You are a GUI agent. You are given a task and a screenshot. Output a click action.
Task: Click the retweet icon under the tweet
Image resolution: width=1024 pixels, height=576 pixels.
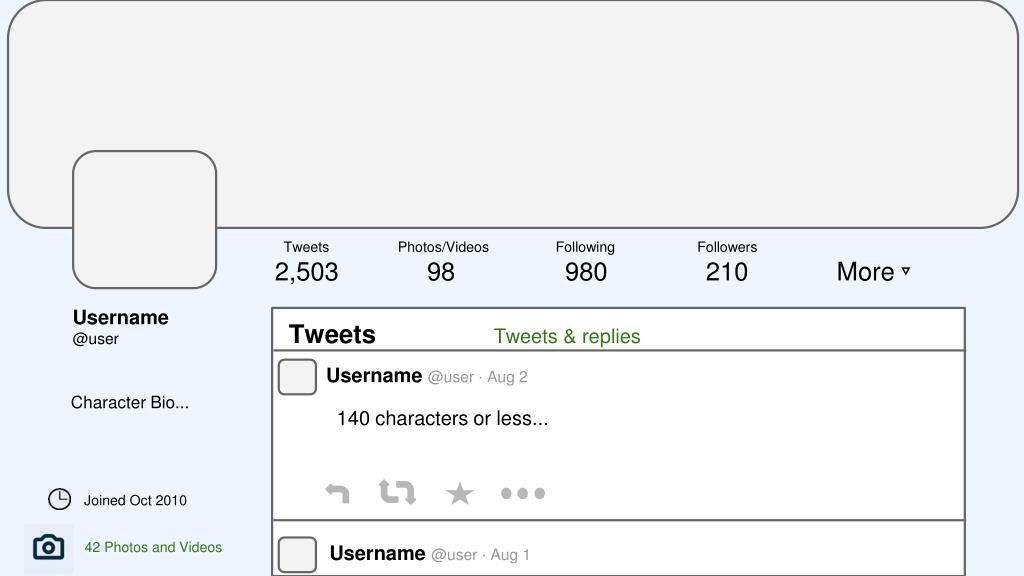397,492
